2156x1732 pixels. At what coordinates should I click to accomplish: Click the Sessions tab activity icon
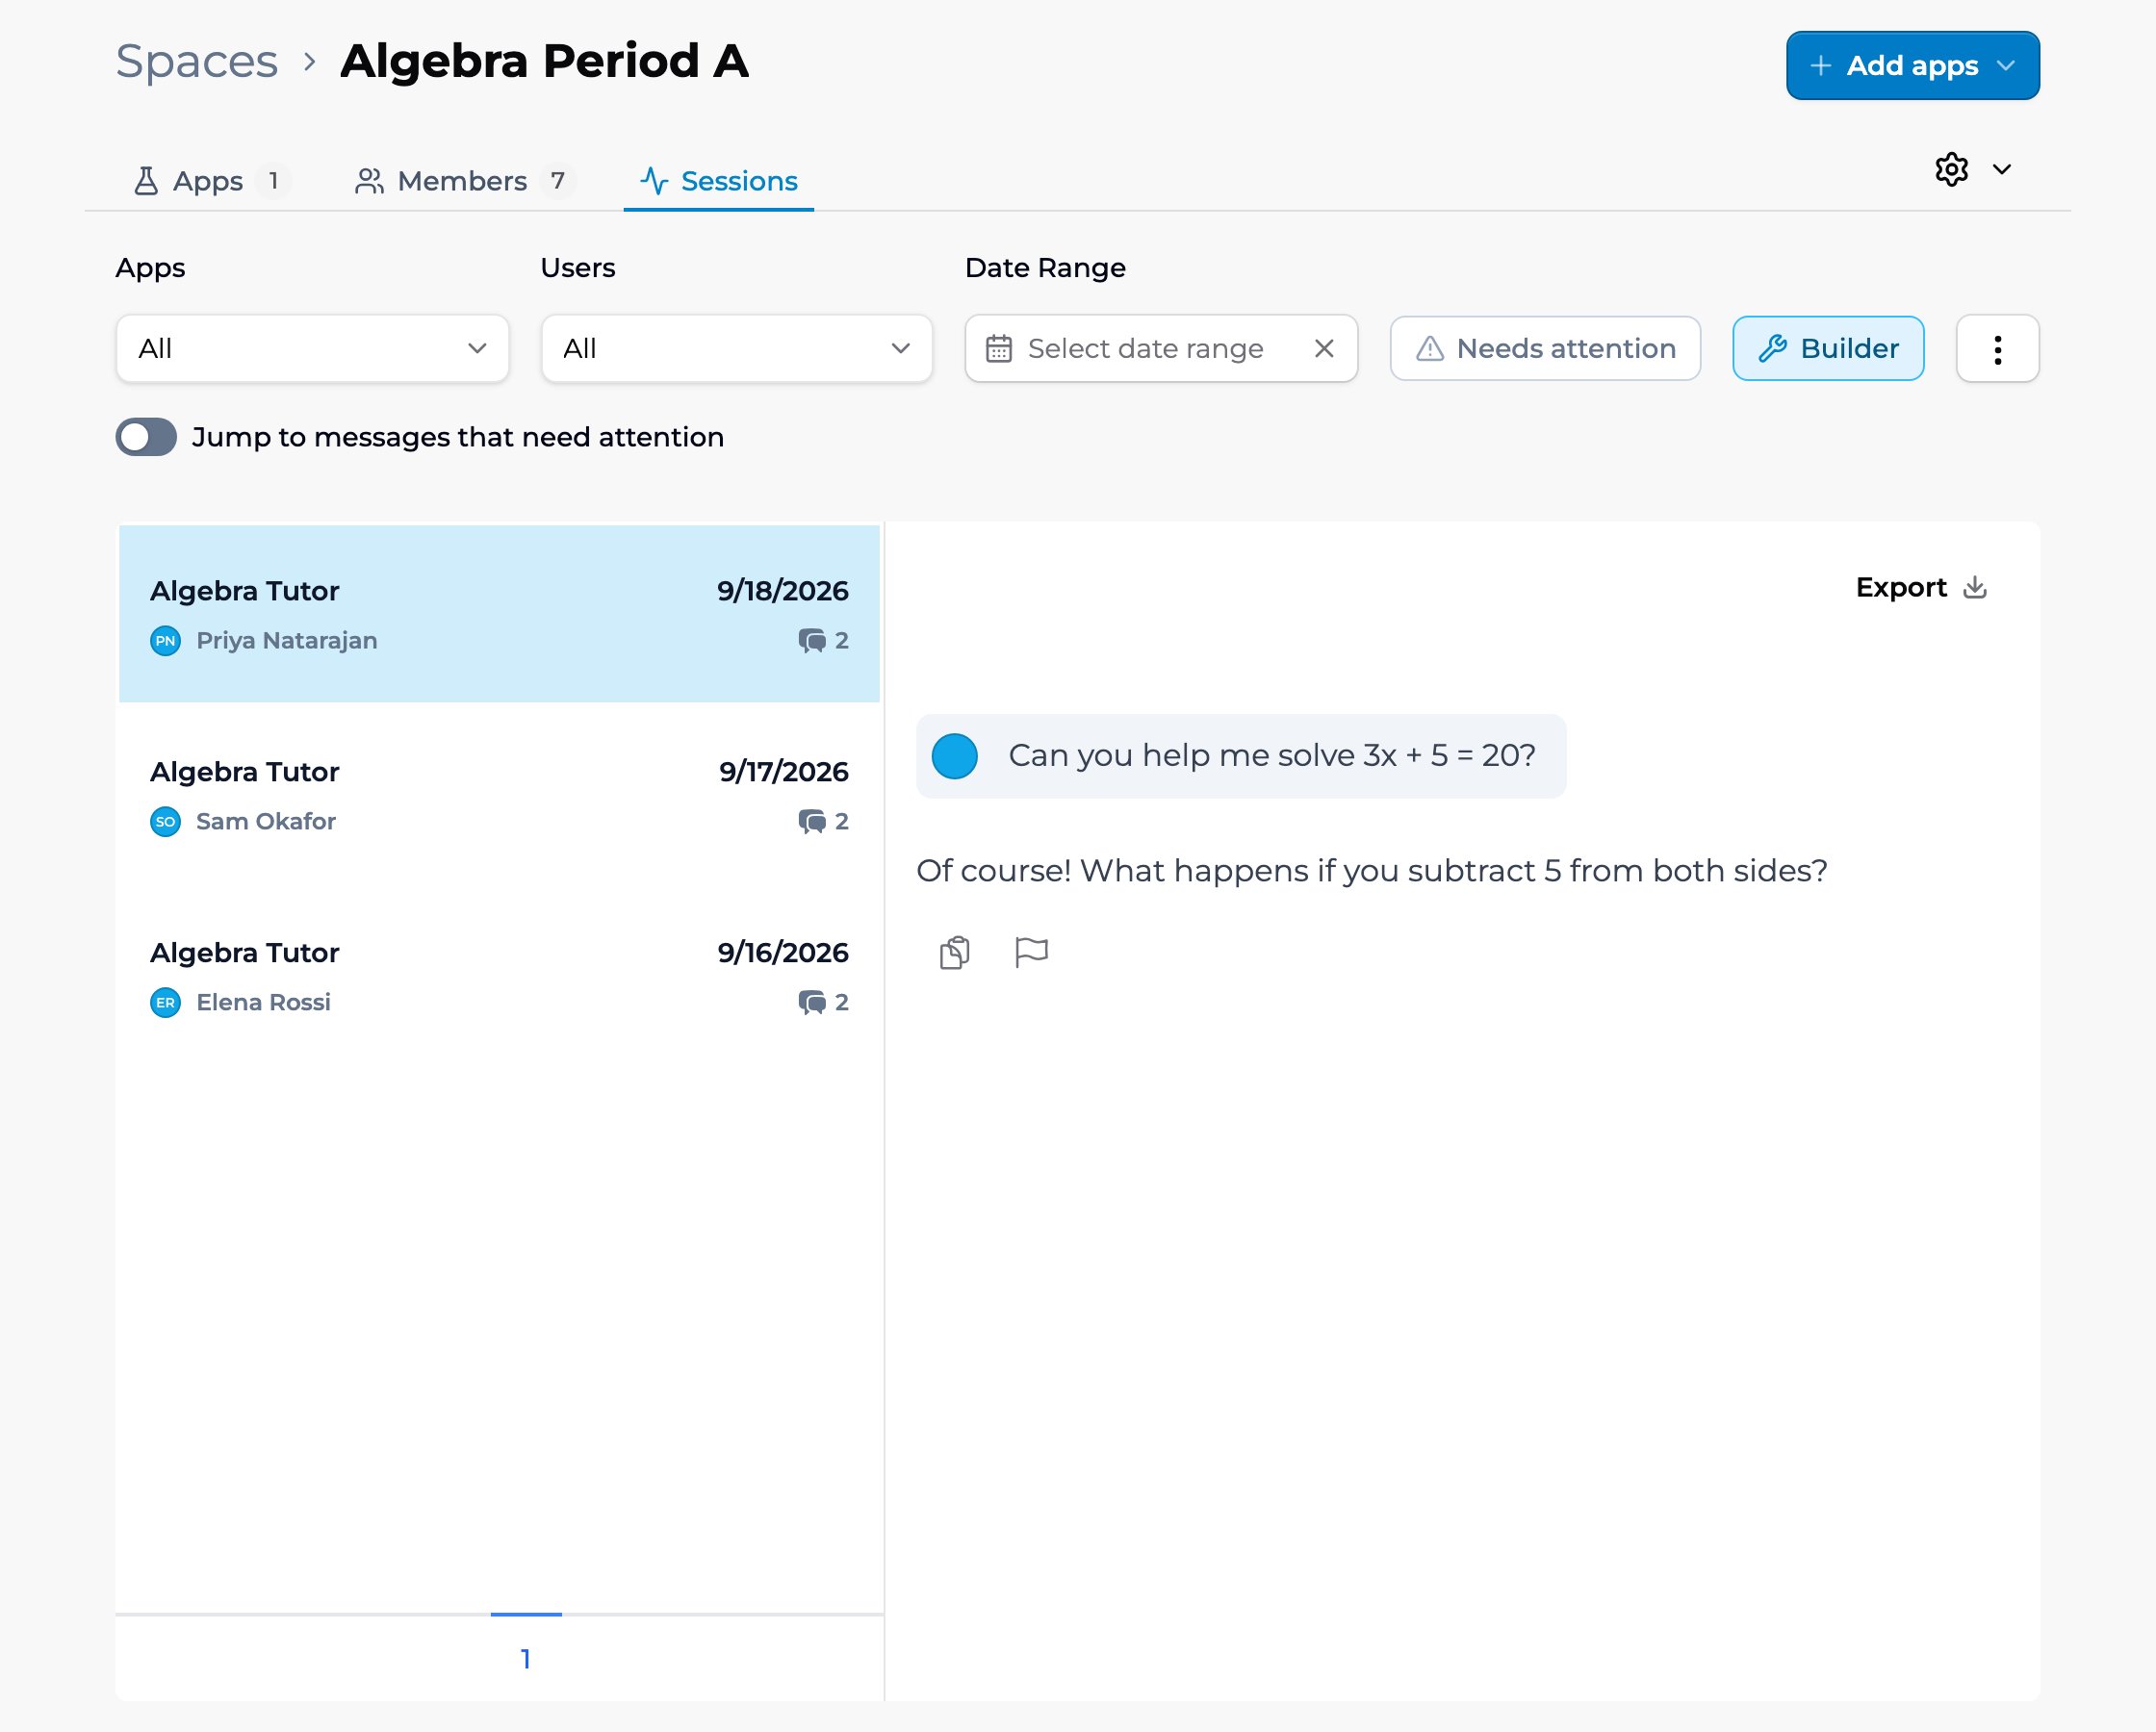point(654,181)
